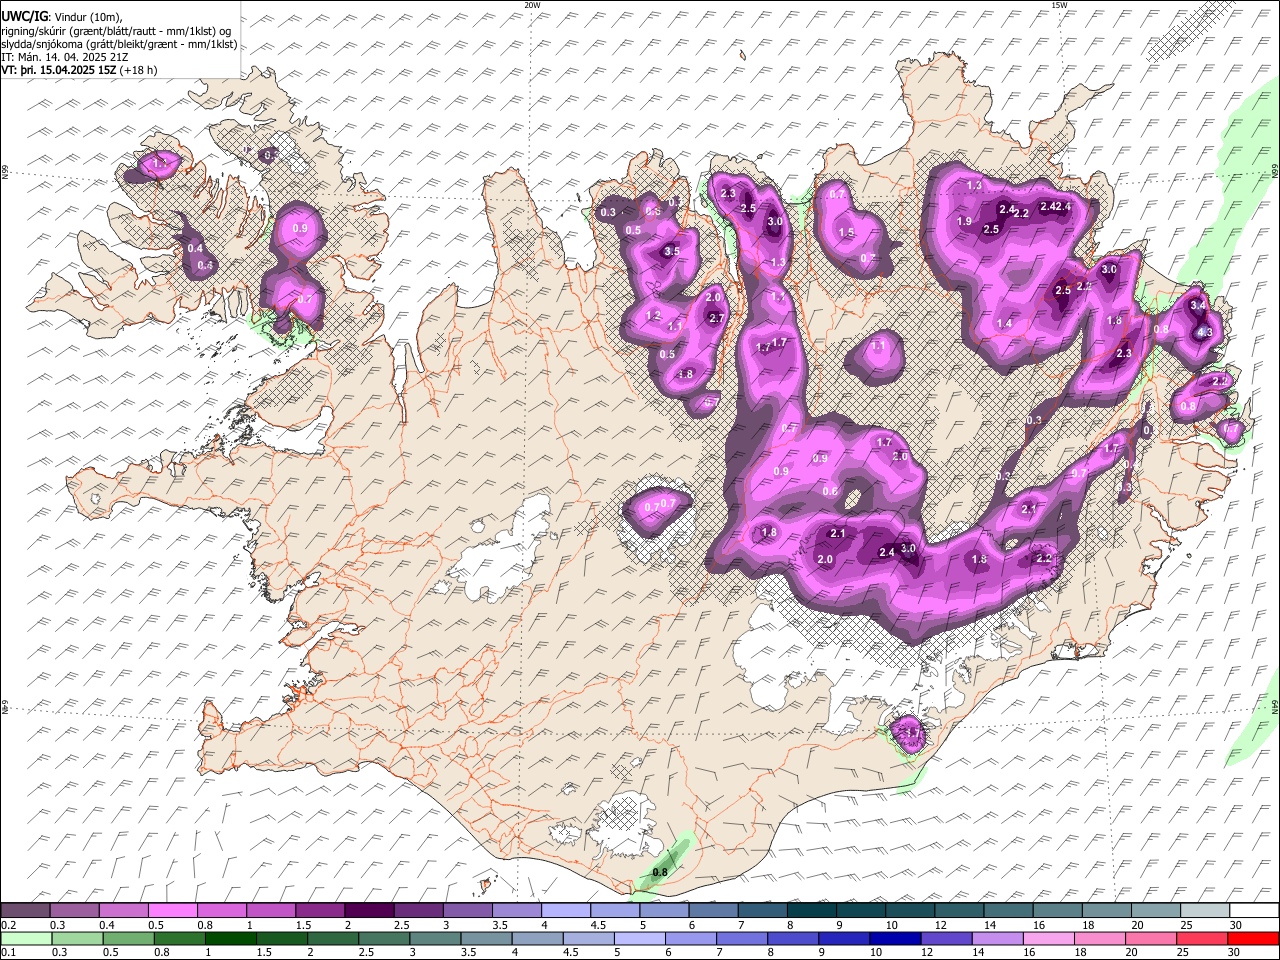Image resolution: width=1280 pixels, height=960 pixels.
Task: Select the darkest green 1 rain legend swatch
Action: tap(231, 938)
